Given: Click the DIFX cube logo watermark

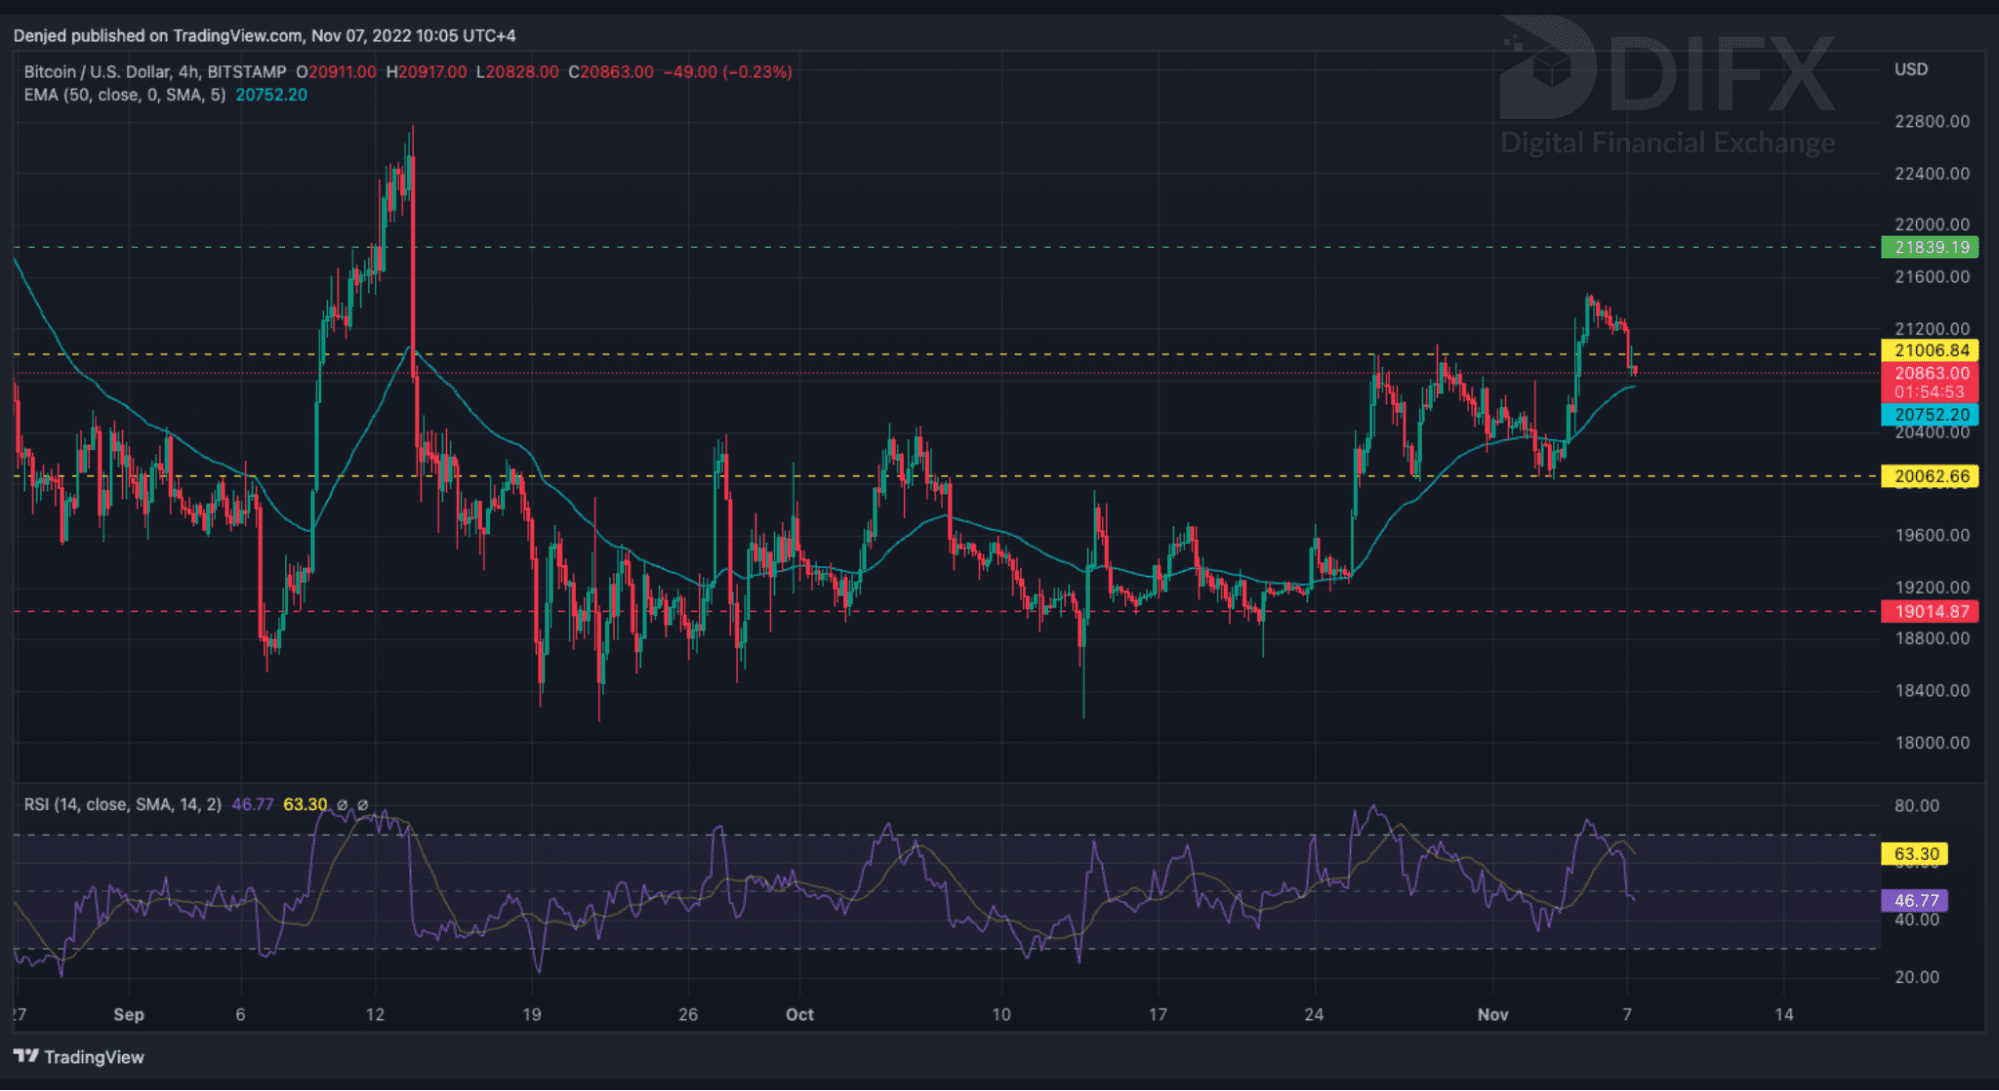Looking at the screenshot, I should tap(1548, 68).
